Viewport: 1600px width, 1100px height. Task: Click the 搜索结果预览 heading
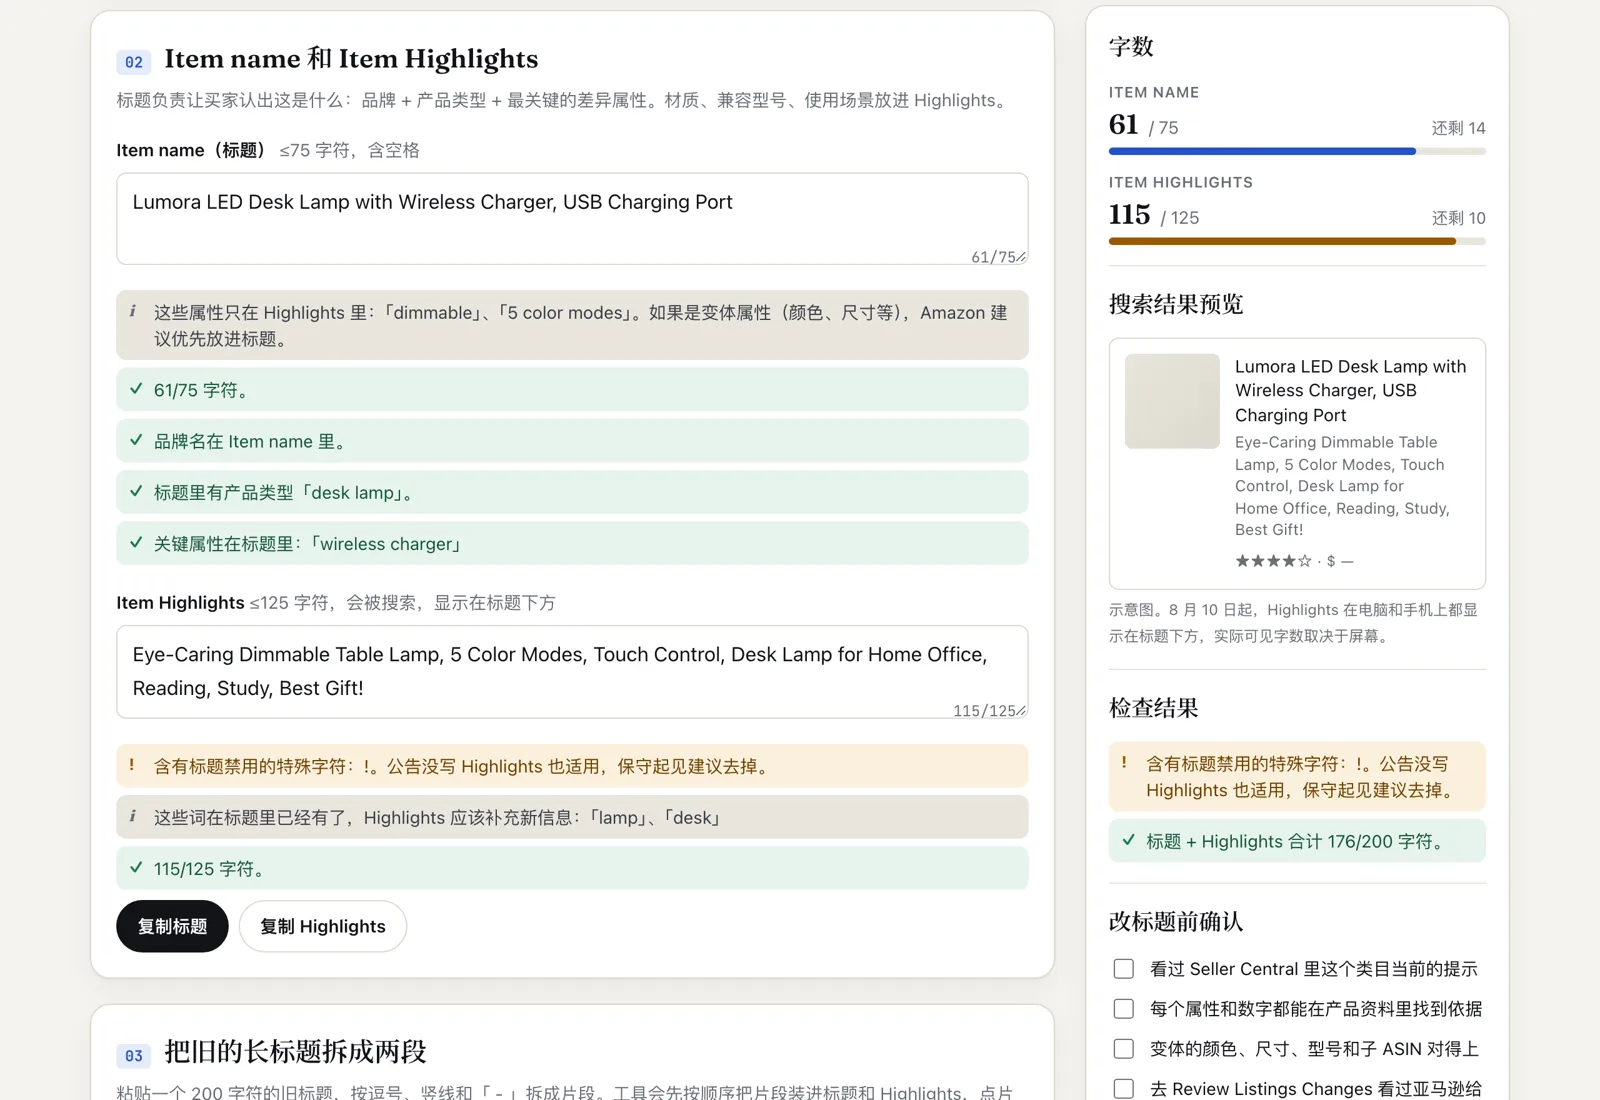click(x=1176, y=304)
